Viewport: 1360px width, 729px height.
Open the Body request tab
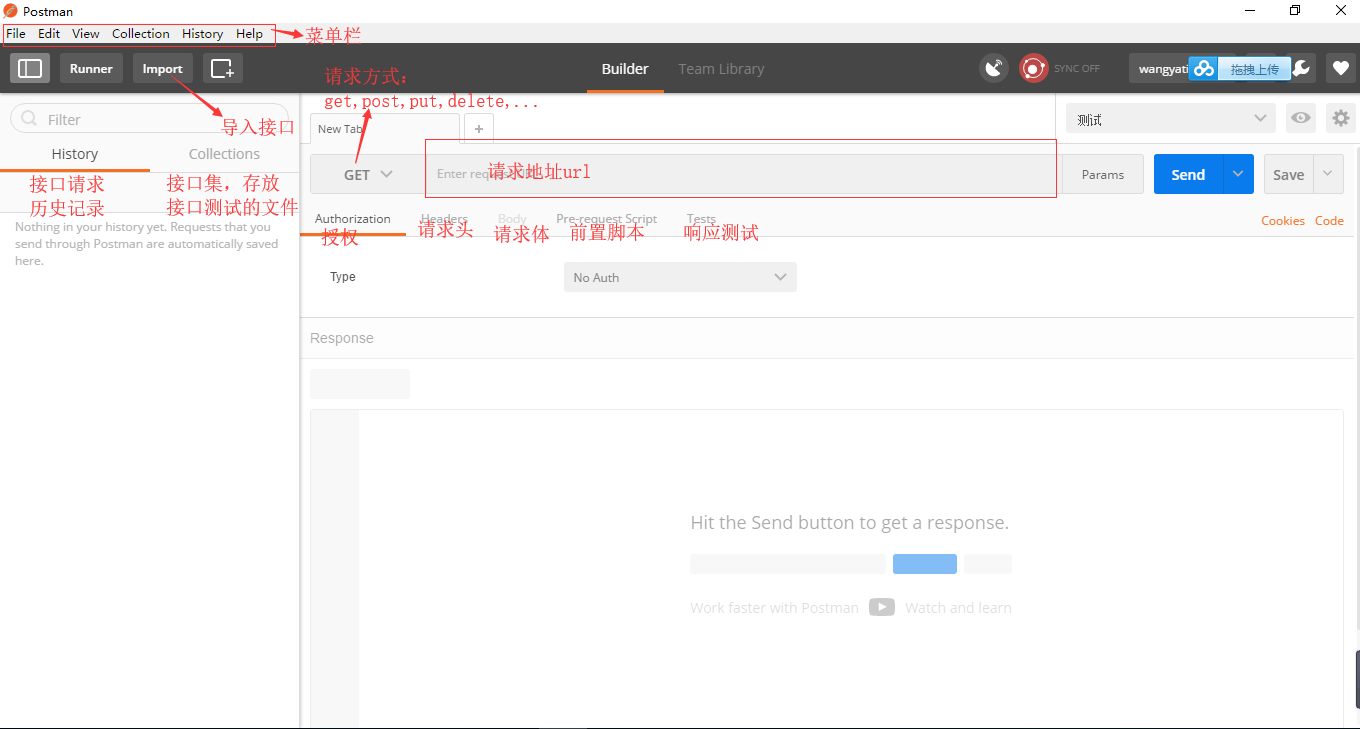(512, 218)
